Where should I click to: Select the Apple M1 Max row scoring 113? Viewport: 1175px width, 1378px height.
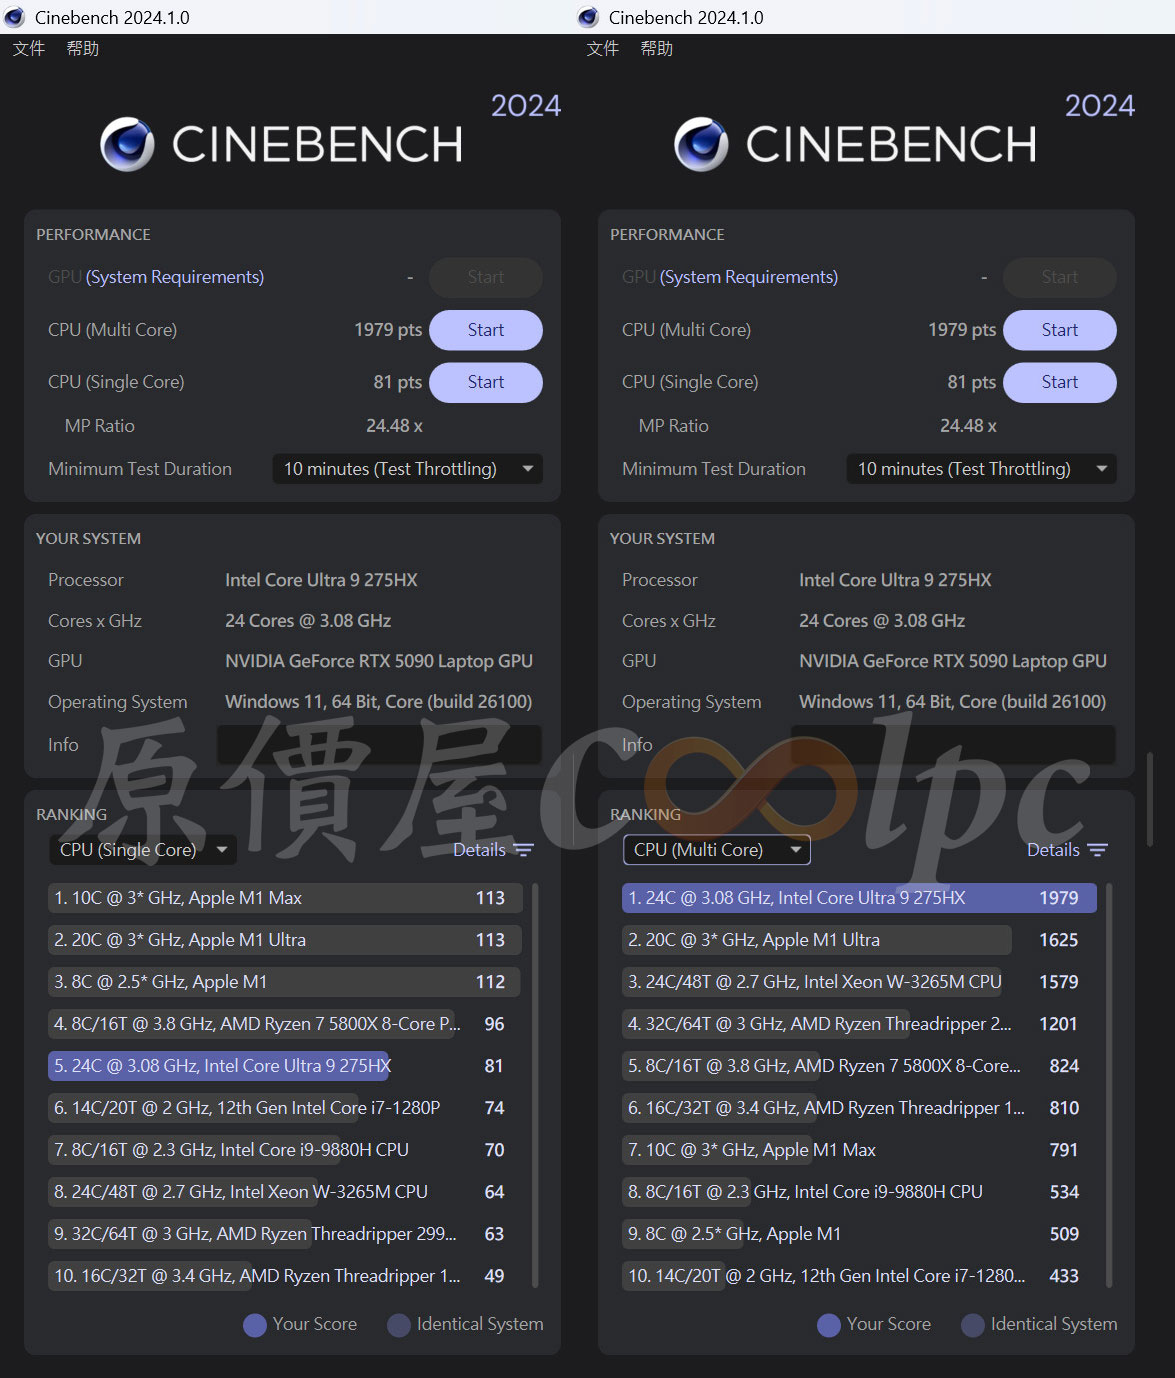point(285,898)
